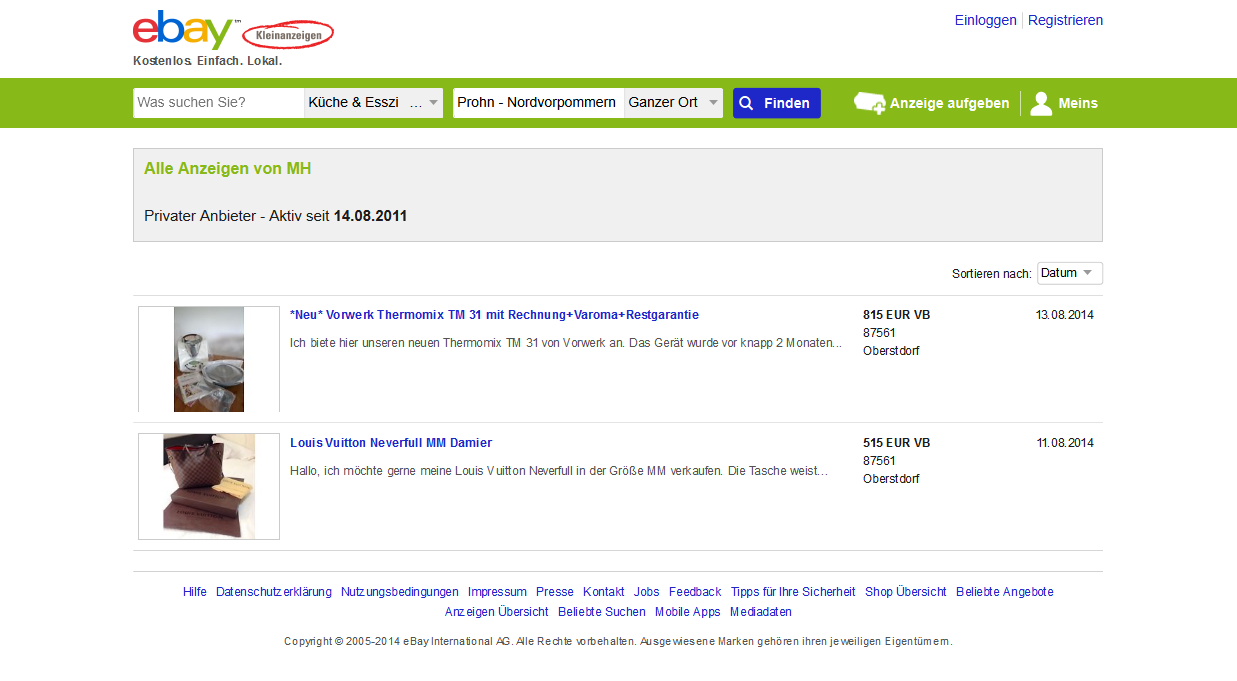Open the Meins menu
The width and height of the screenshot is (1237, 681).
click(1078, 103)
